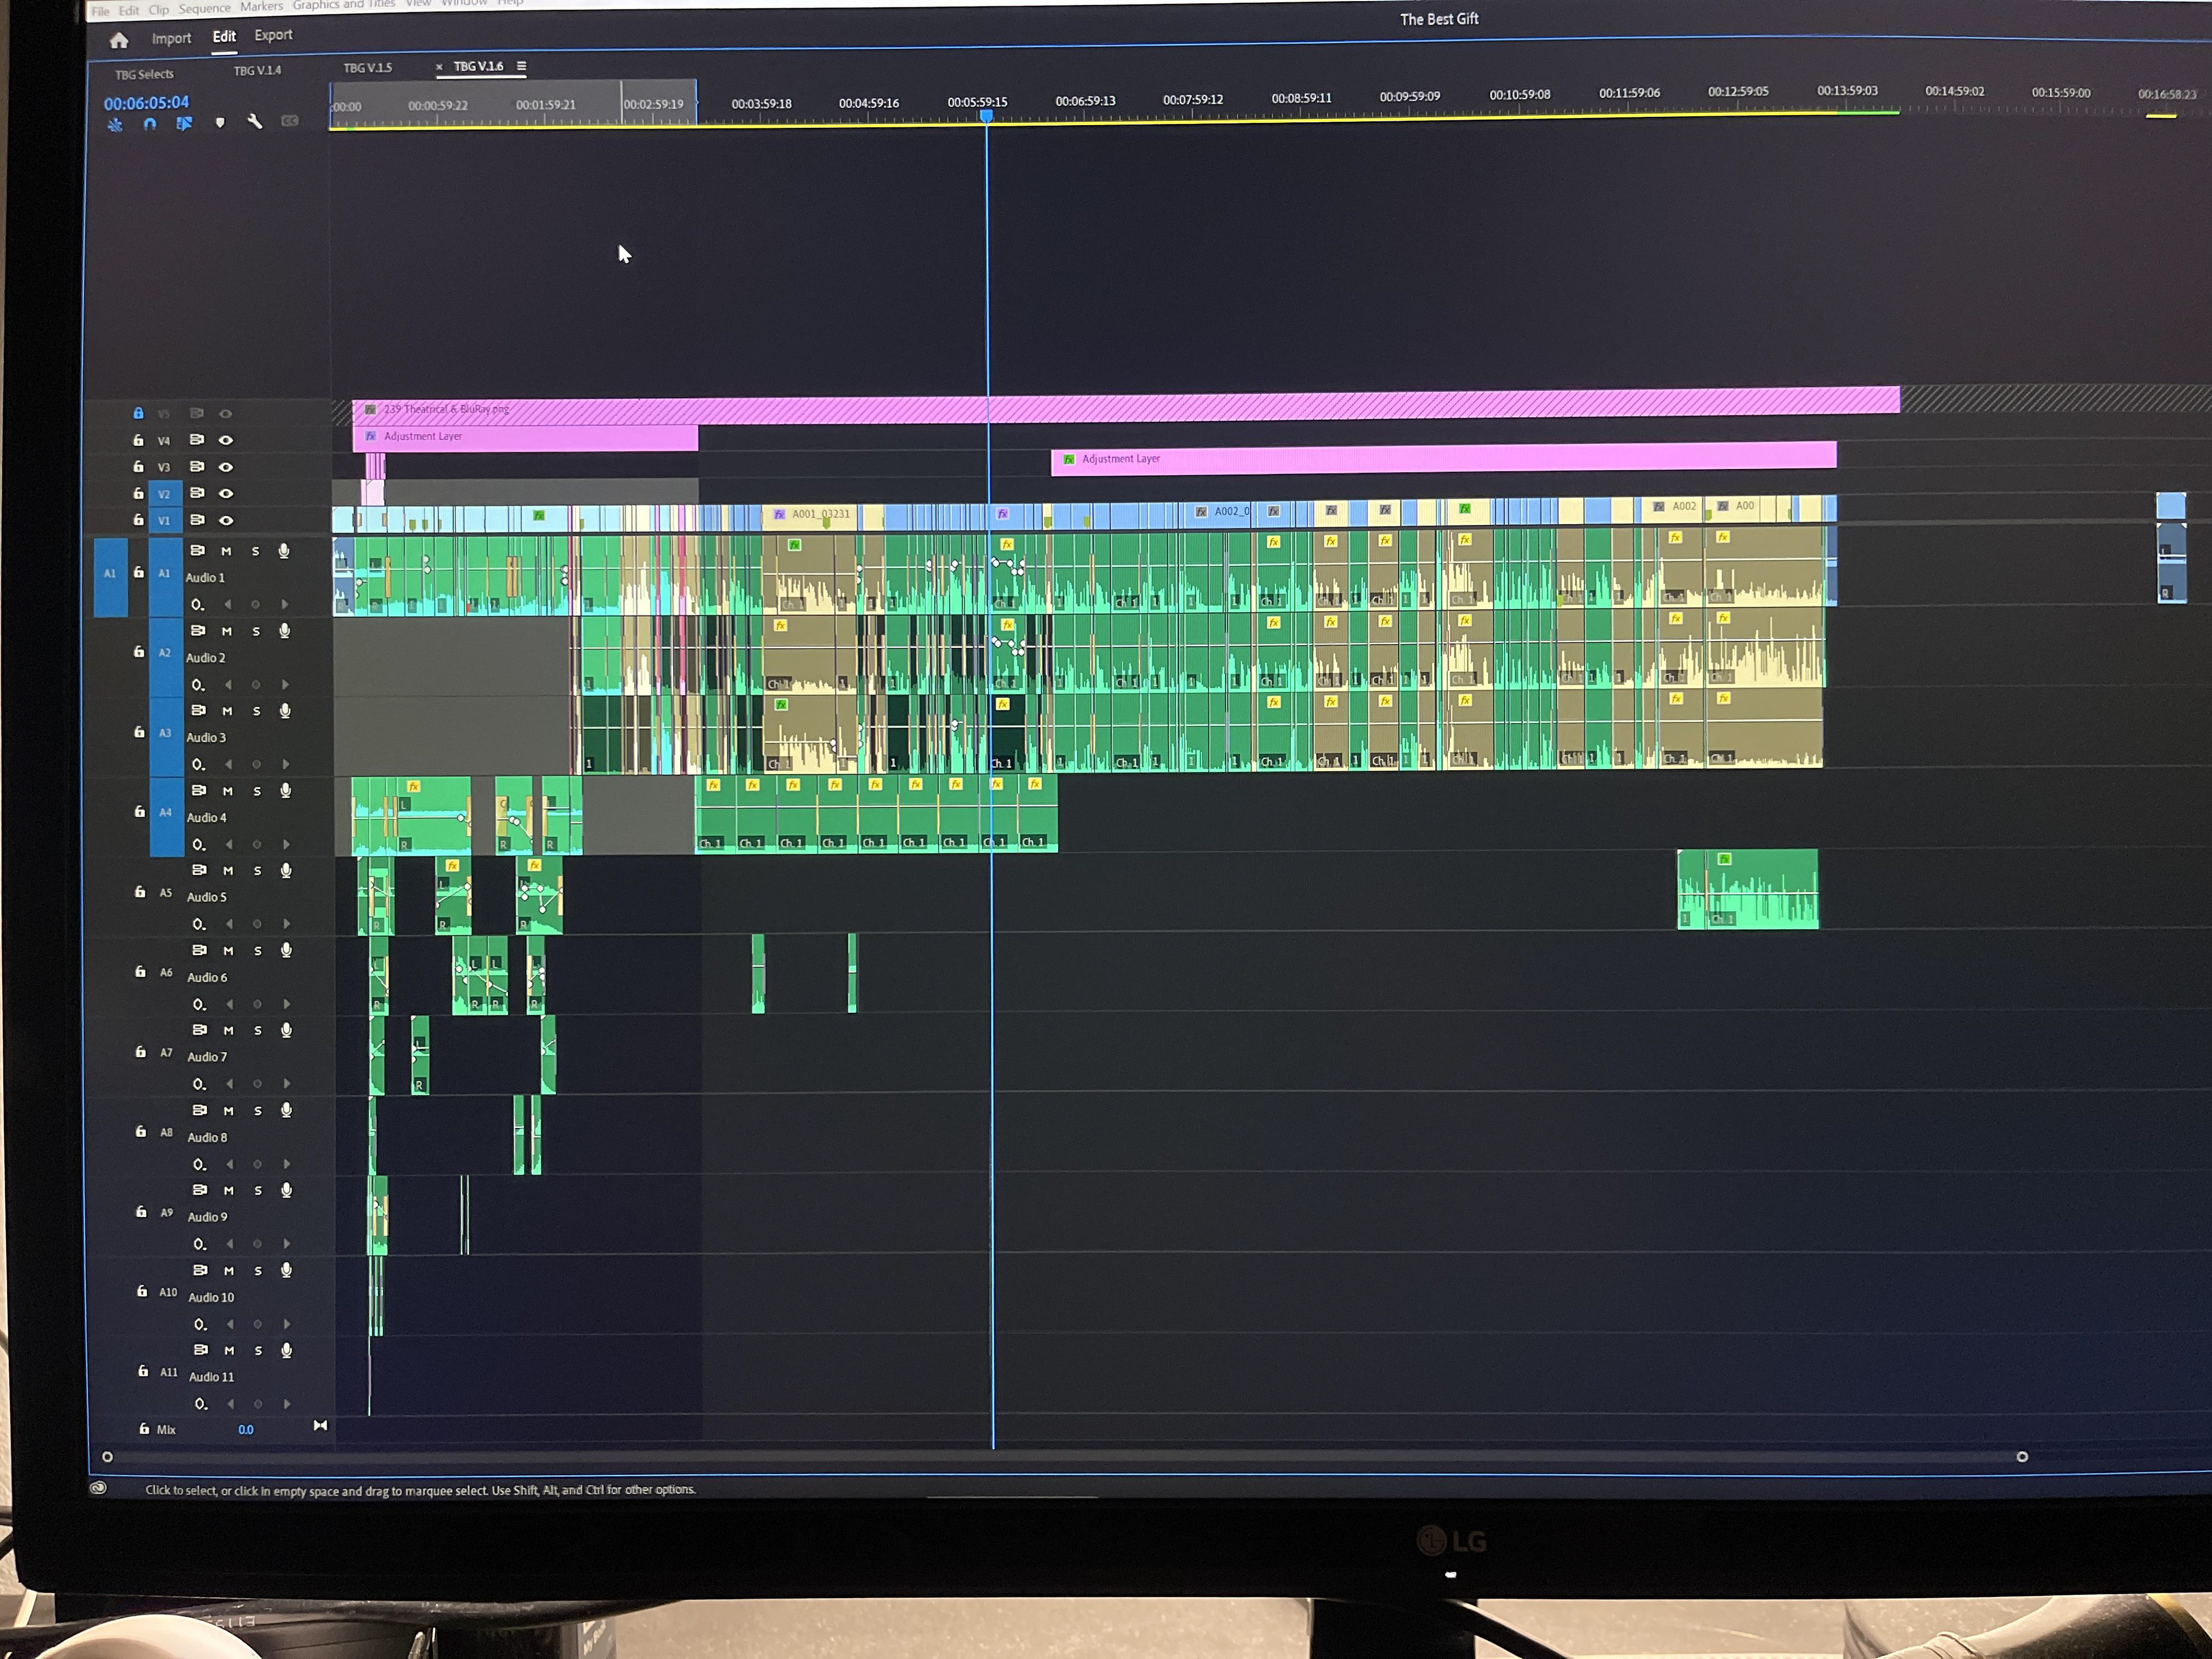
Task: Open the timeline display settings wrench menu
Action: [255, 122]
